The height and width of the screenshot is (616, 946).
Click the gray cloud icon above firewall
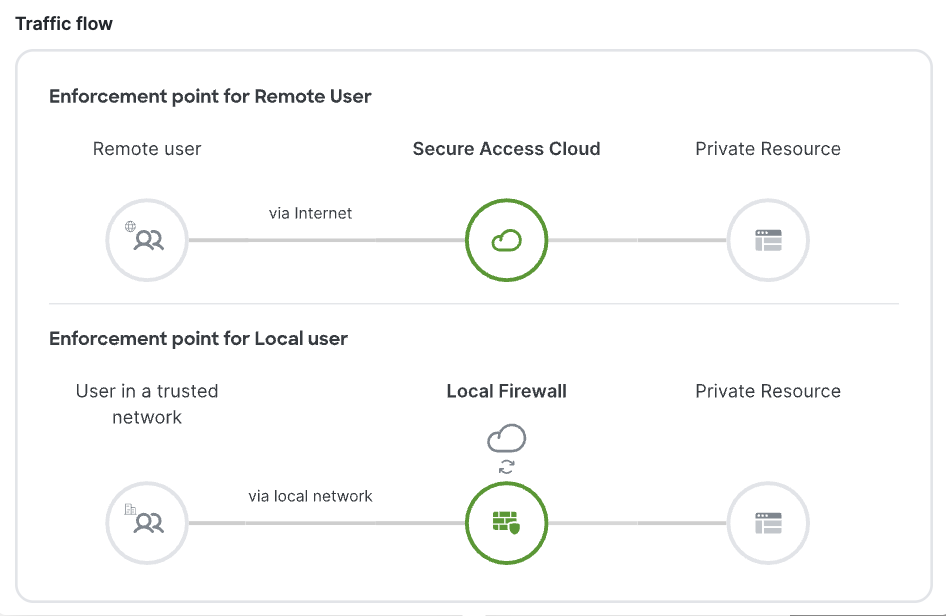(506, 438)
